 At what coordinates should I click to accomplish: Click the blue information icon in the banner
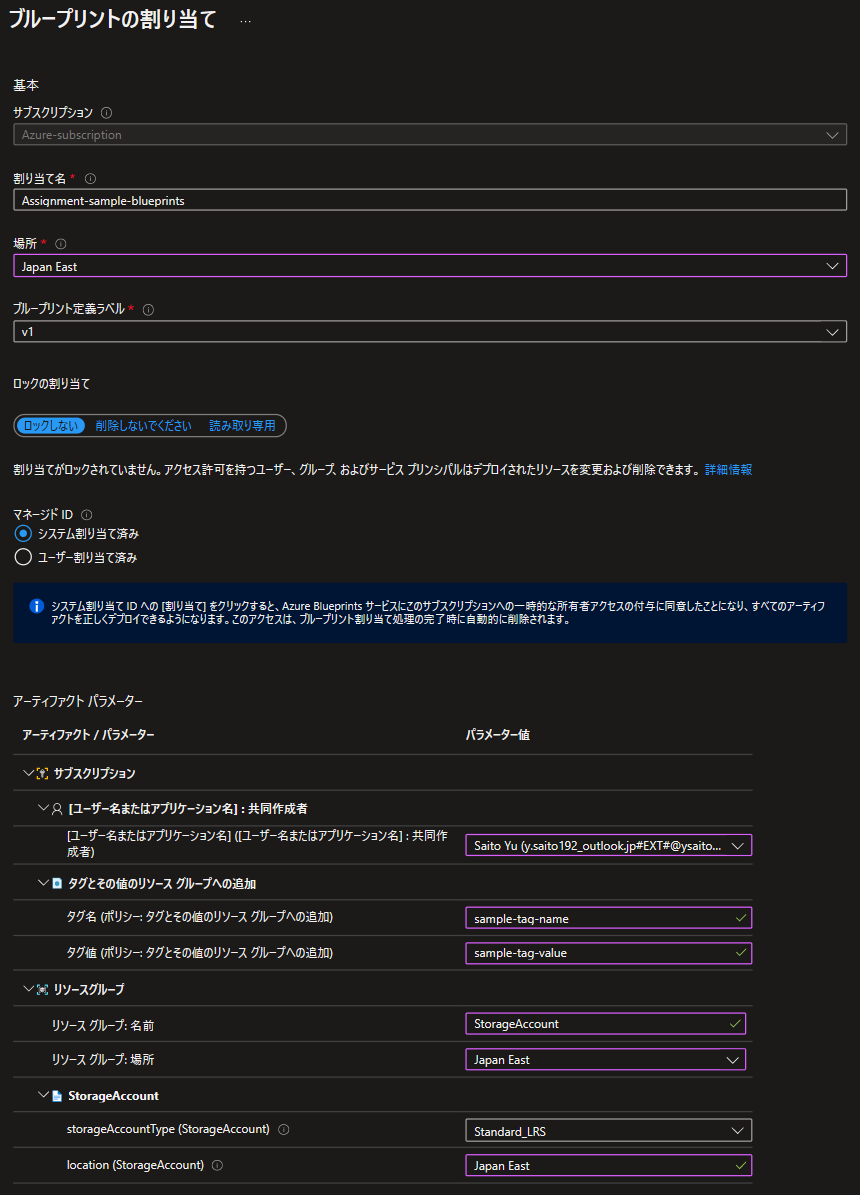[36, 607]
